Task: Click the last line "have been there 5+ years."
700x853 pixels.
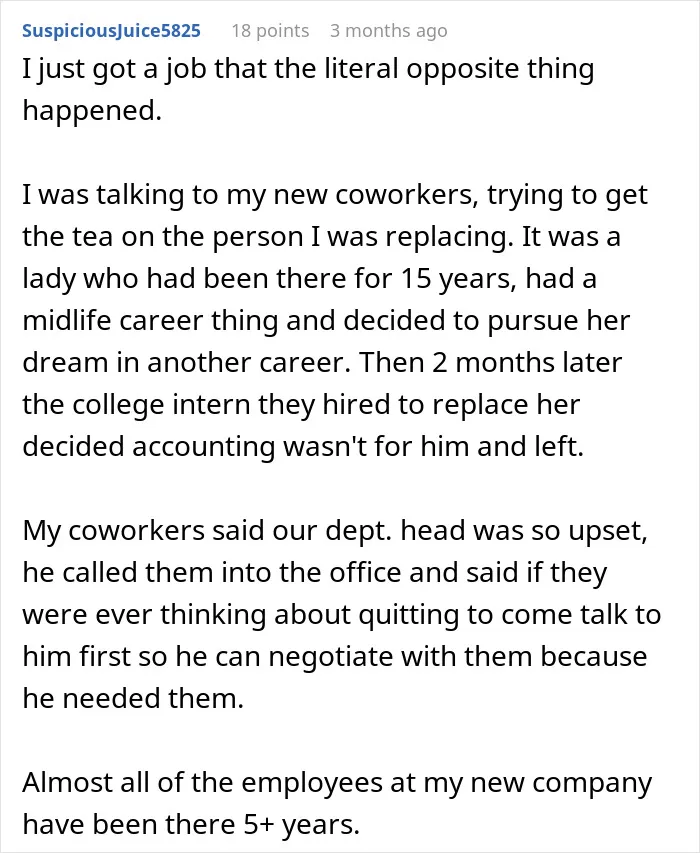Action: click(x=191, y=826)
